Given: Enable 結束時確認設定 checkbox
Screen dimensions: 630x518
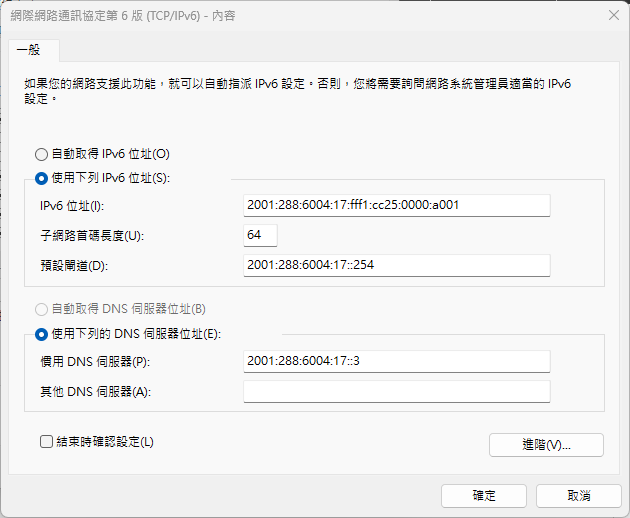Looking at the screenshot, I should click(46, 442).
